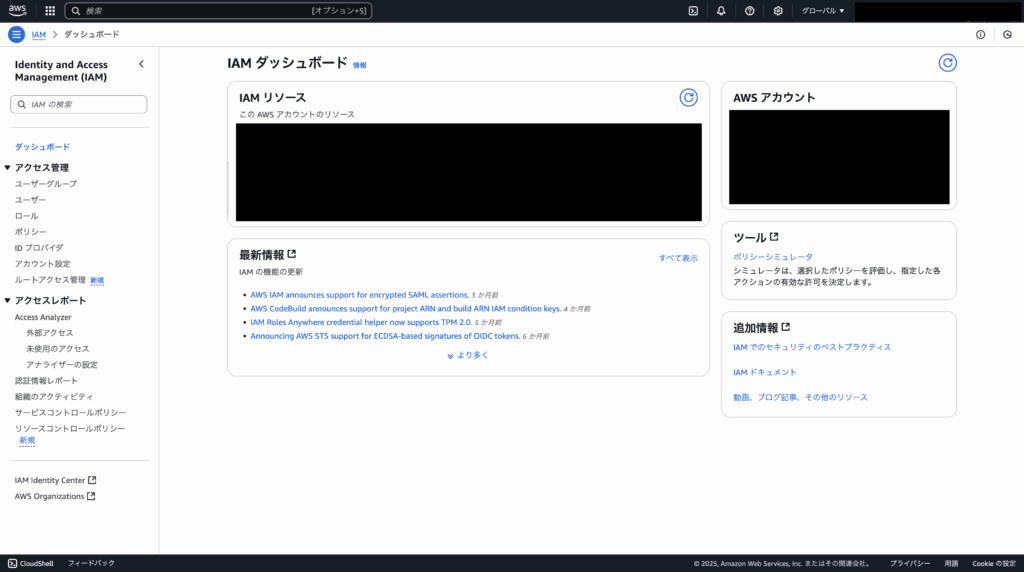Toggle the hamburger navigation menu button
The width and height of the screenshot is (1024, 572).
(16, 35)
